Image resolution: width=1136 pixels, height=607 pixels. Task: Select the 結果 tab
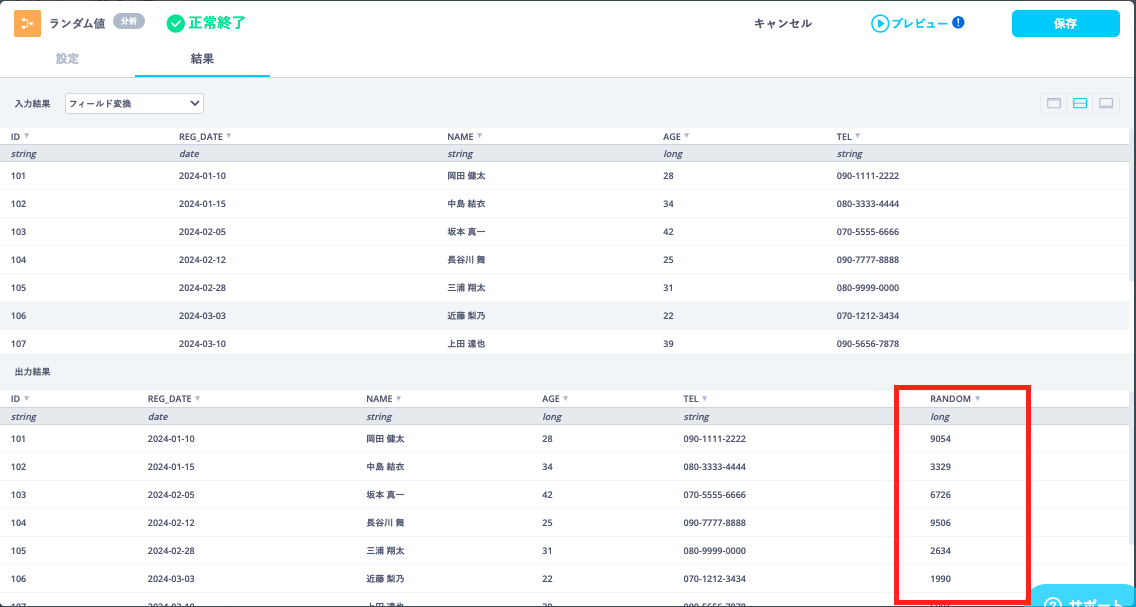tap(202, 59)
